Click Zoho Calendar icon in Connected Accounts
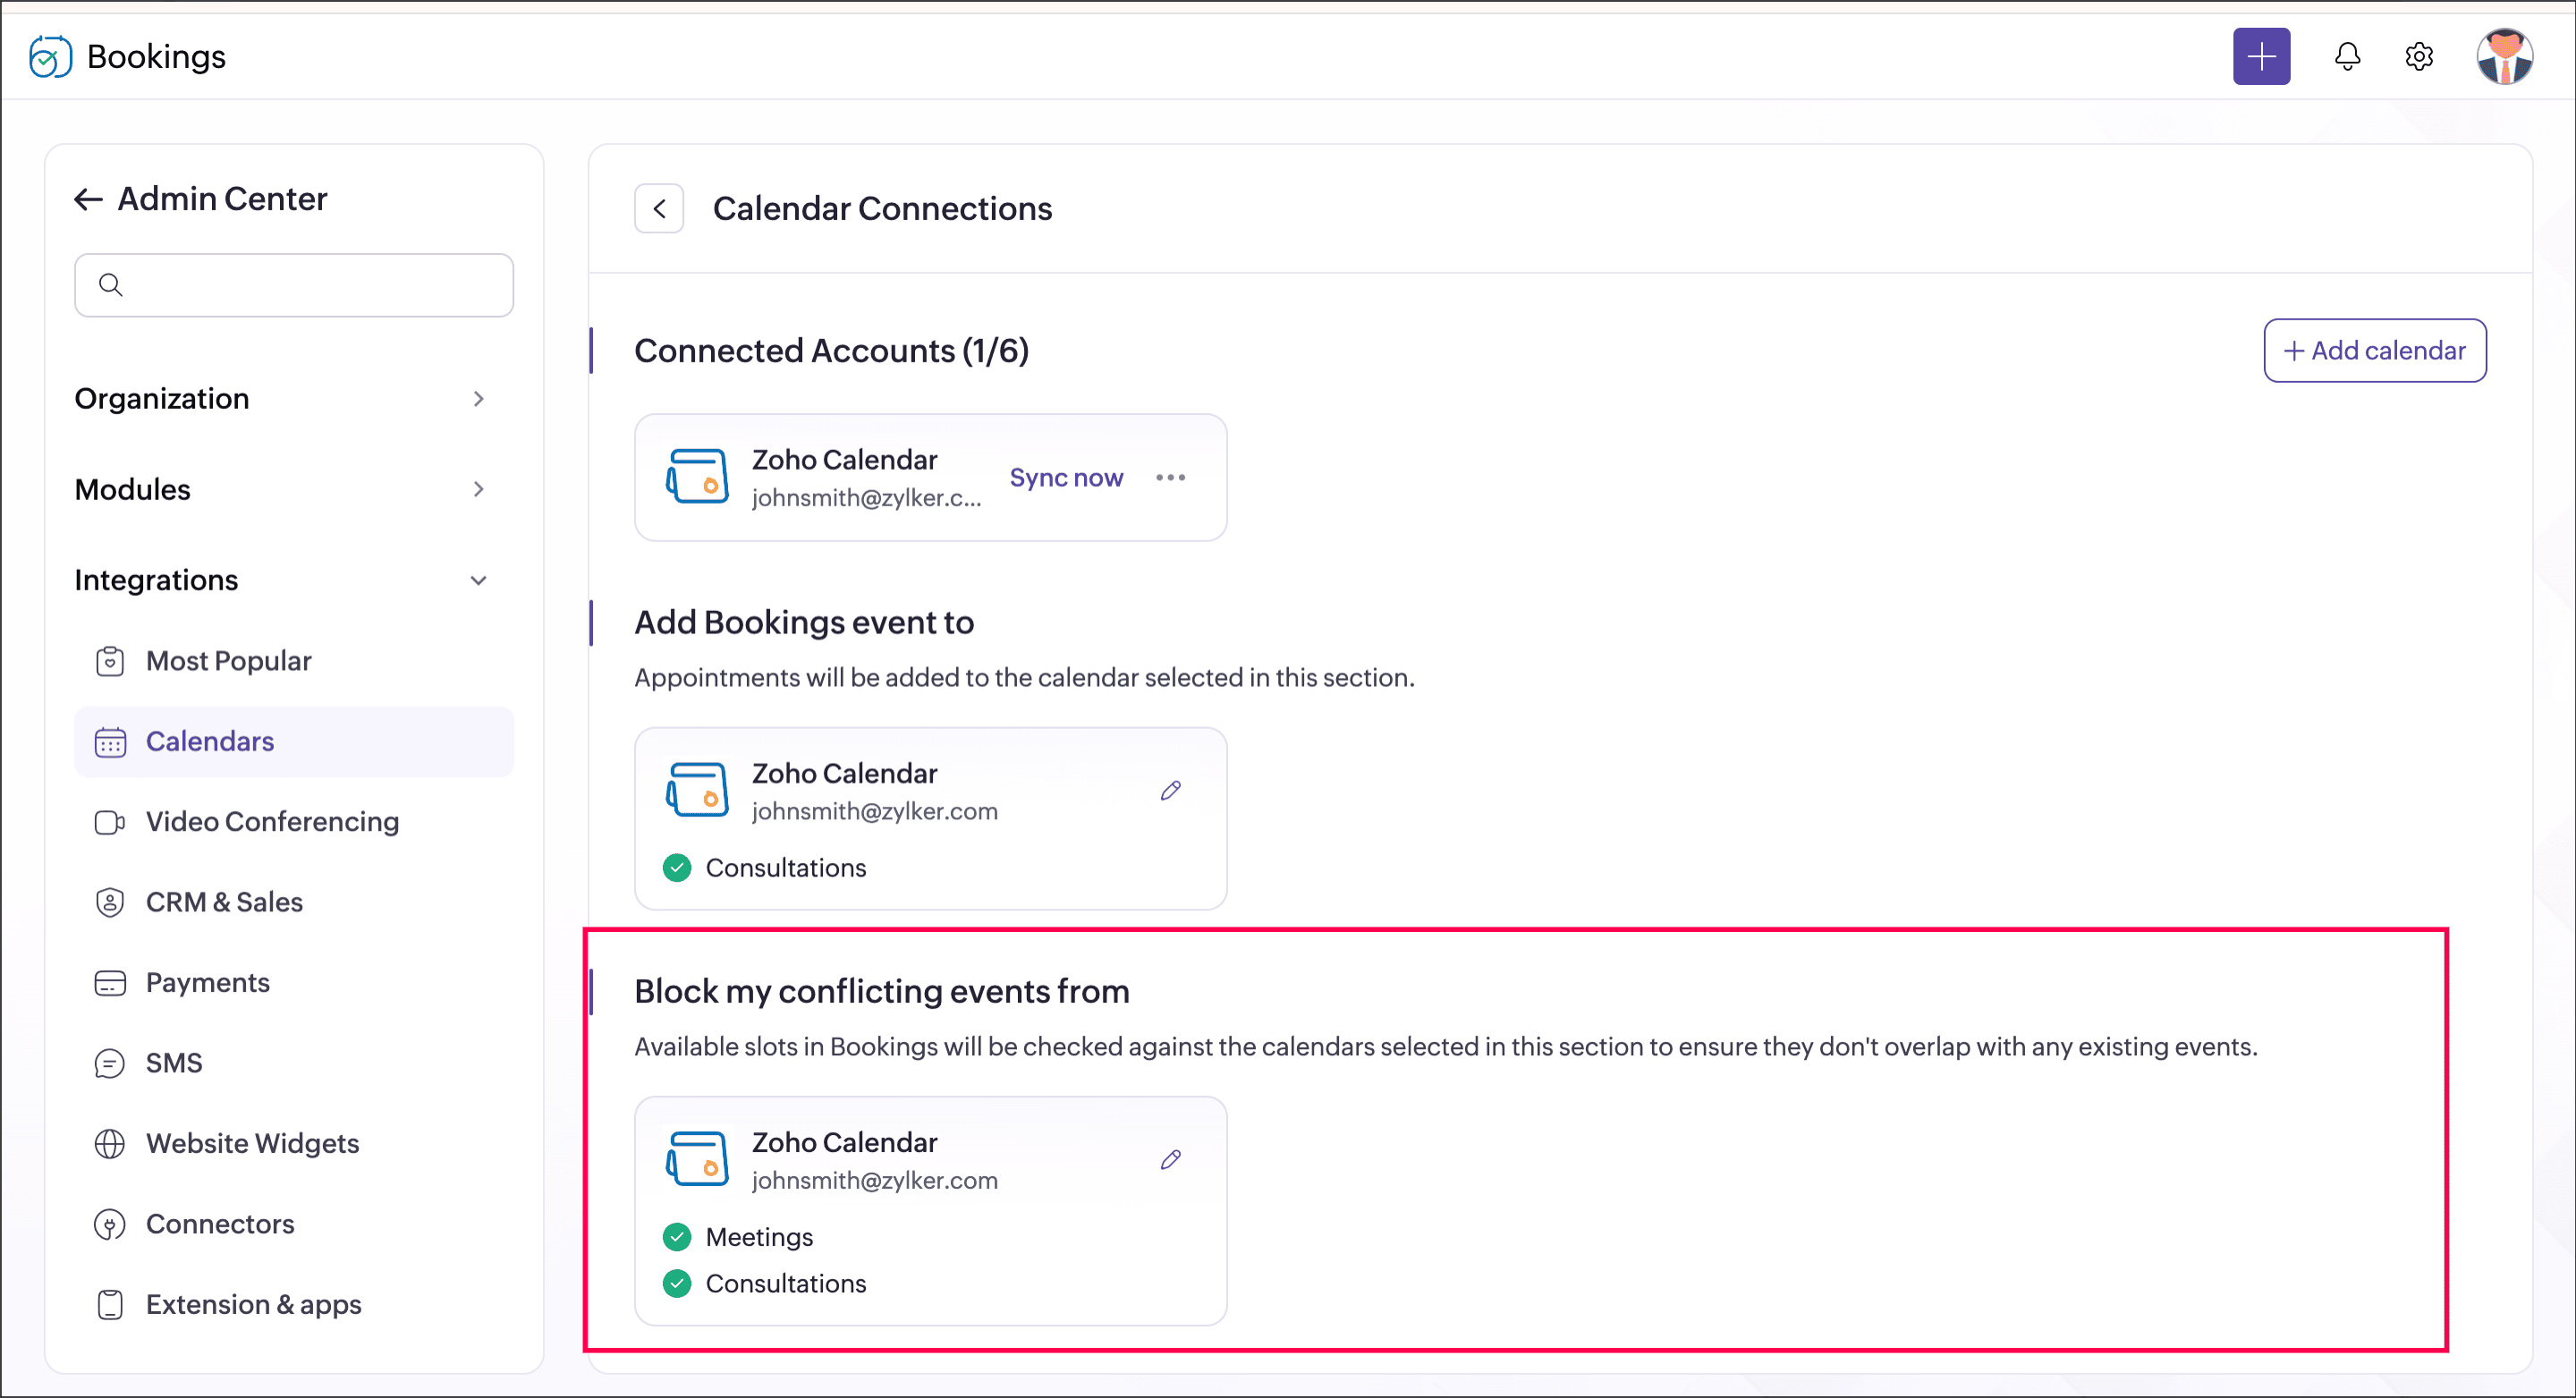 click(698, 476)
